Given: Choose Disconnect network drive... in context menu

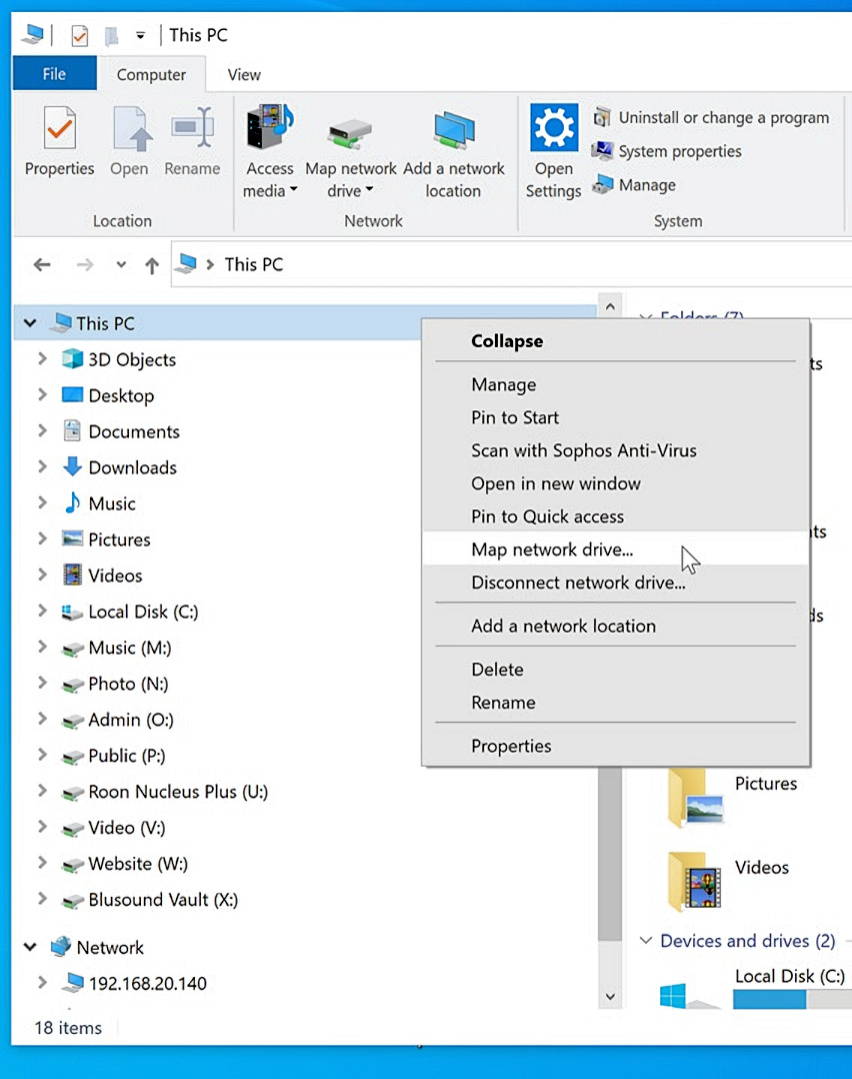Looking at the screenshot, I should pyautogui.click(x=615, y=582).
